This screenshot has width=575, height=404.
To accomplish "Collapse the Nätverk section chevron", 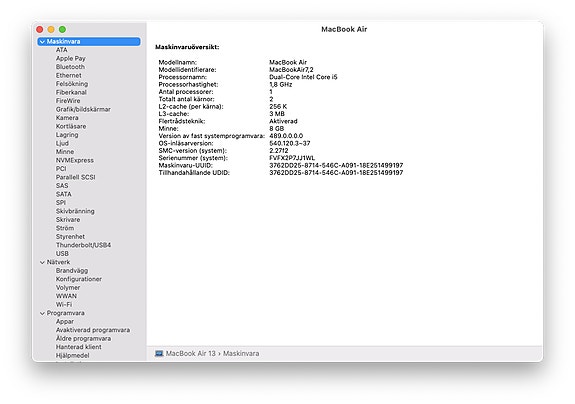I will click(x=42, y=262).
